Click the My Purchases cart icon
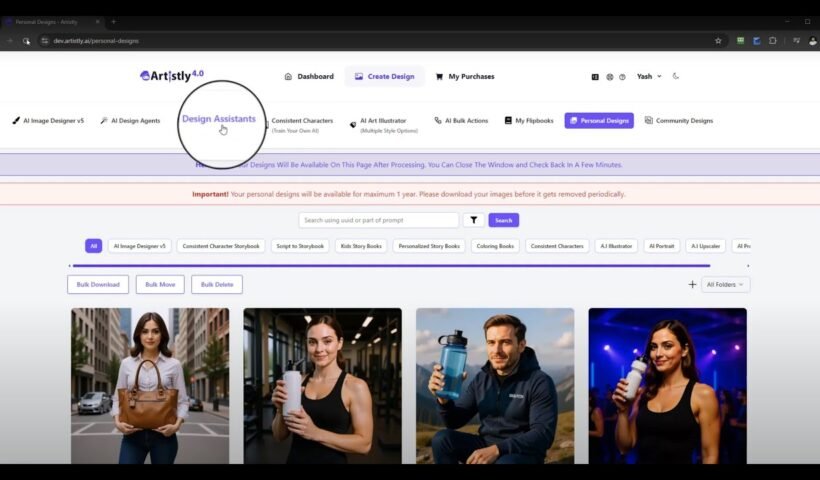The width and height of the screenshot is (820, 480). click(439, 76)
